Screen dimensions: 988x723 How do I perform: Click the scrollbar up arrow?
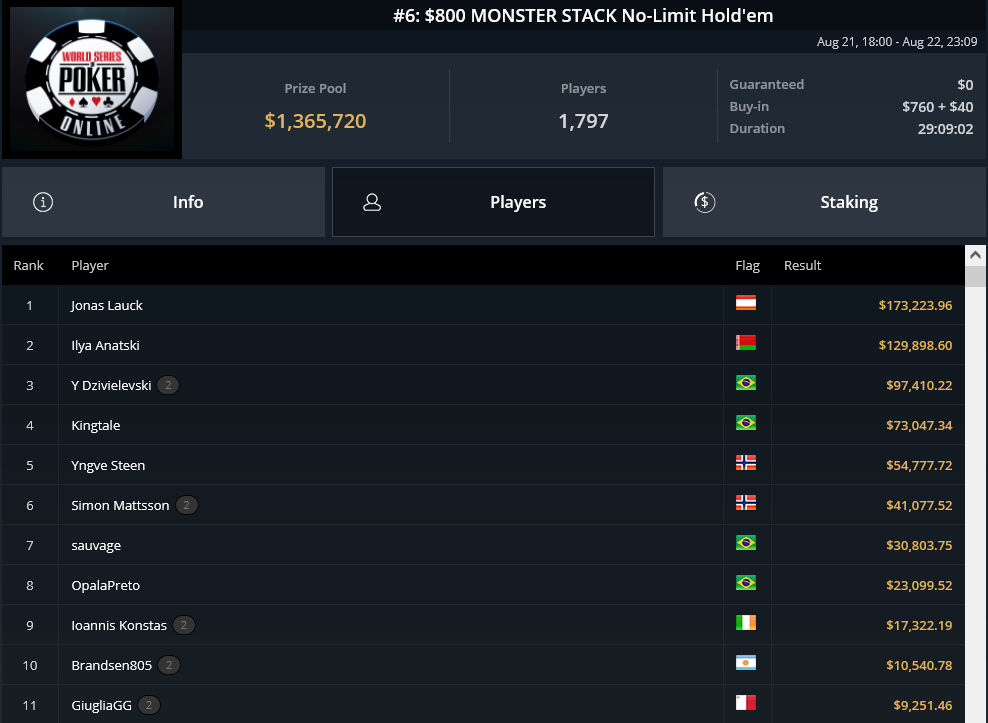[976, 252]
